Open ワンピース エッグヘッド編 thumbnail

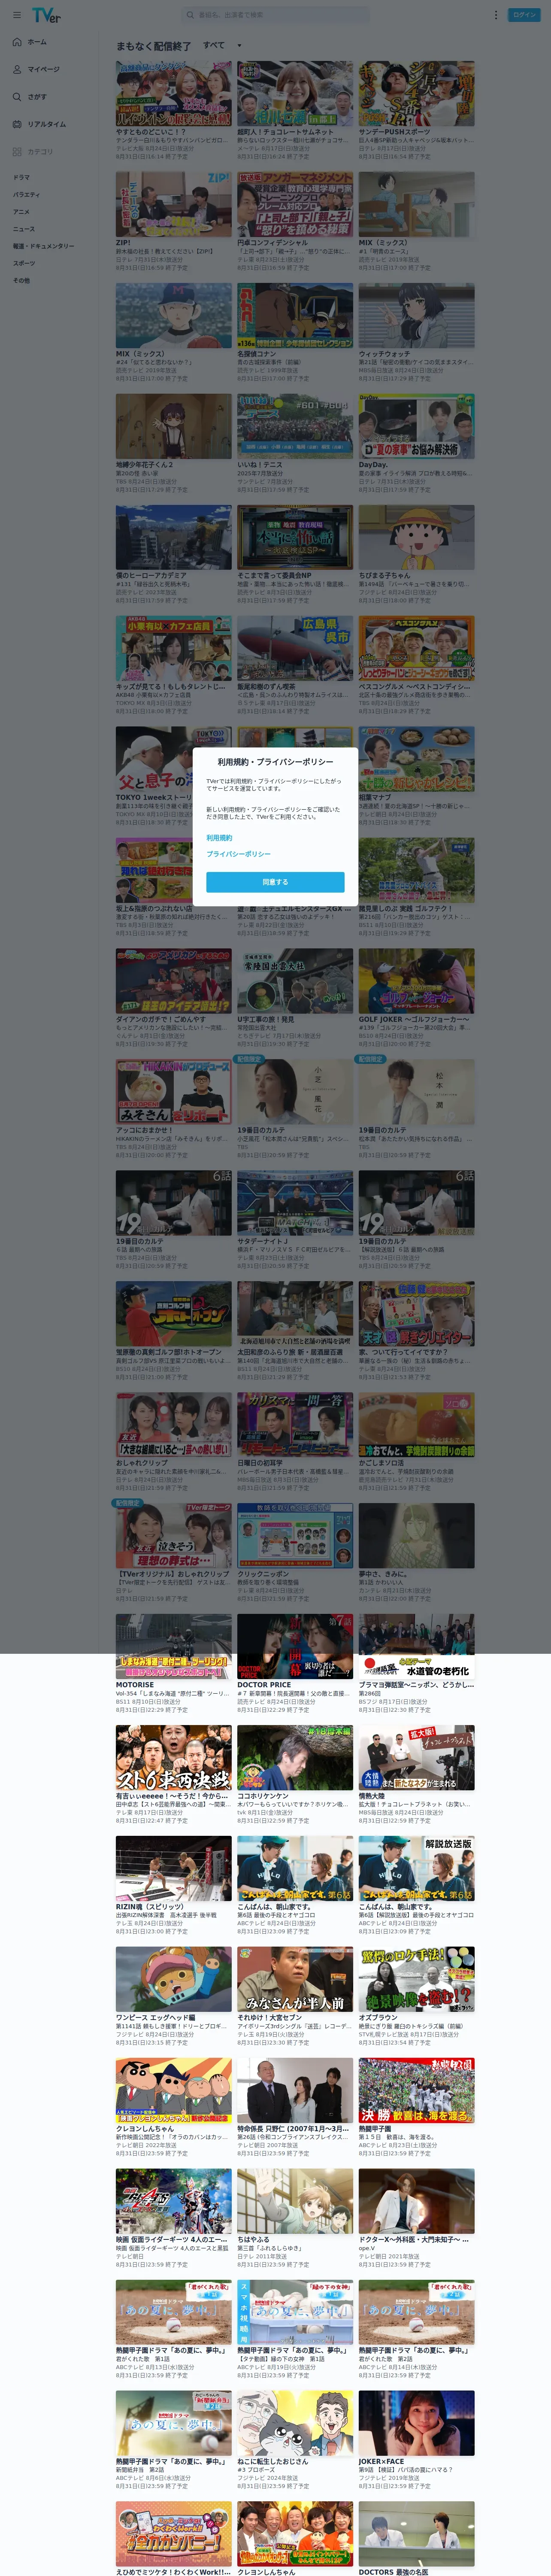click(173, 1979)
